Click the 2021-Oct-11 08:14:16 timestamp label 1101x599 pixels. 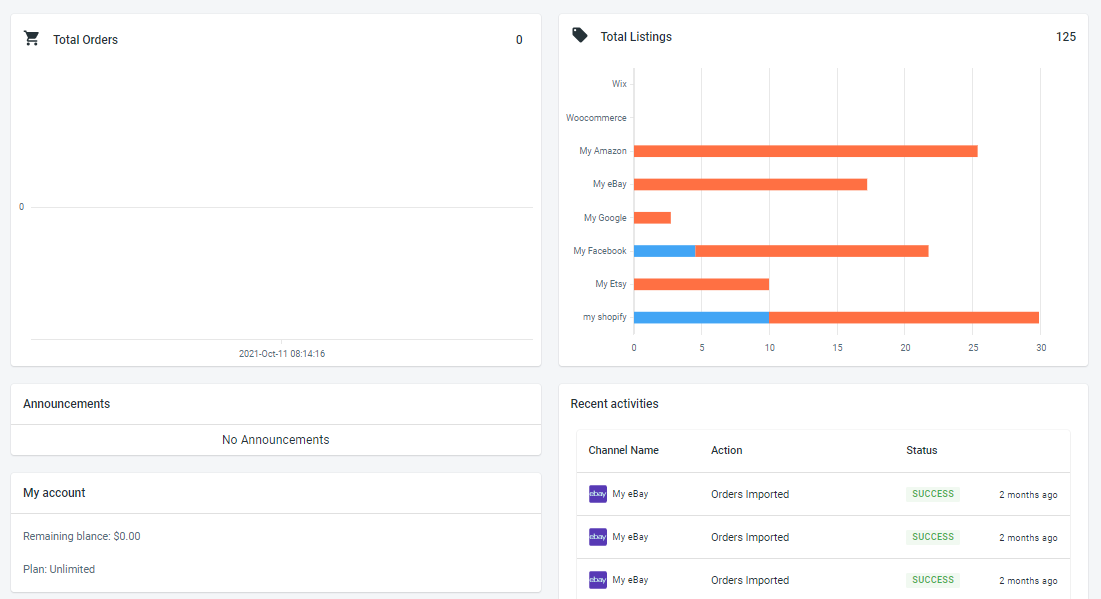282,354
